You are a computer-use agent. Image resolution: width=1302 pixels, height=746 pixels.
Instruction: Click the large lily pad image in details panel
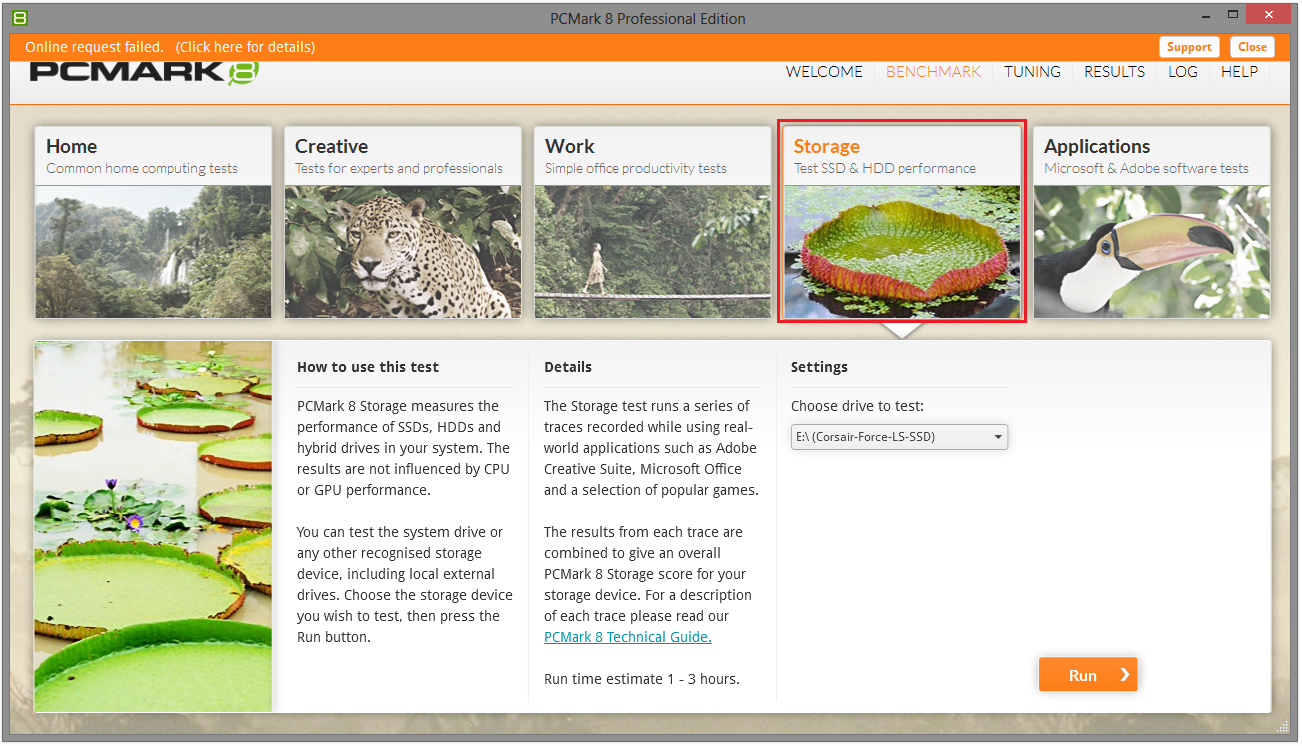tap(153, 526)
